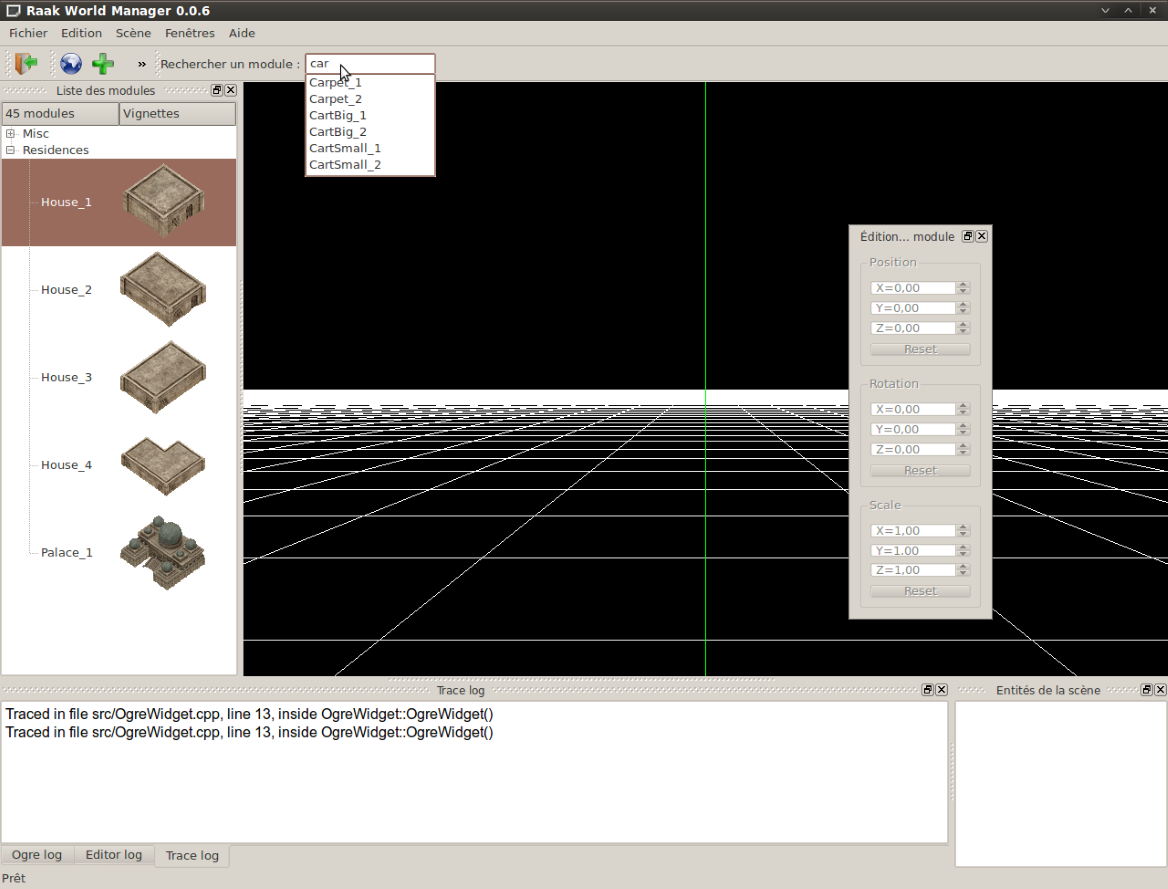Viewport: 1168px width, 889px height.
Task: Click the Rotation Y field
Action: click(x=913, y=429)
